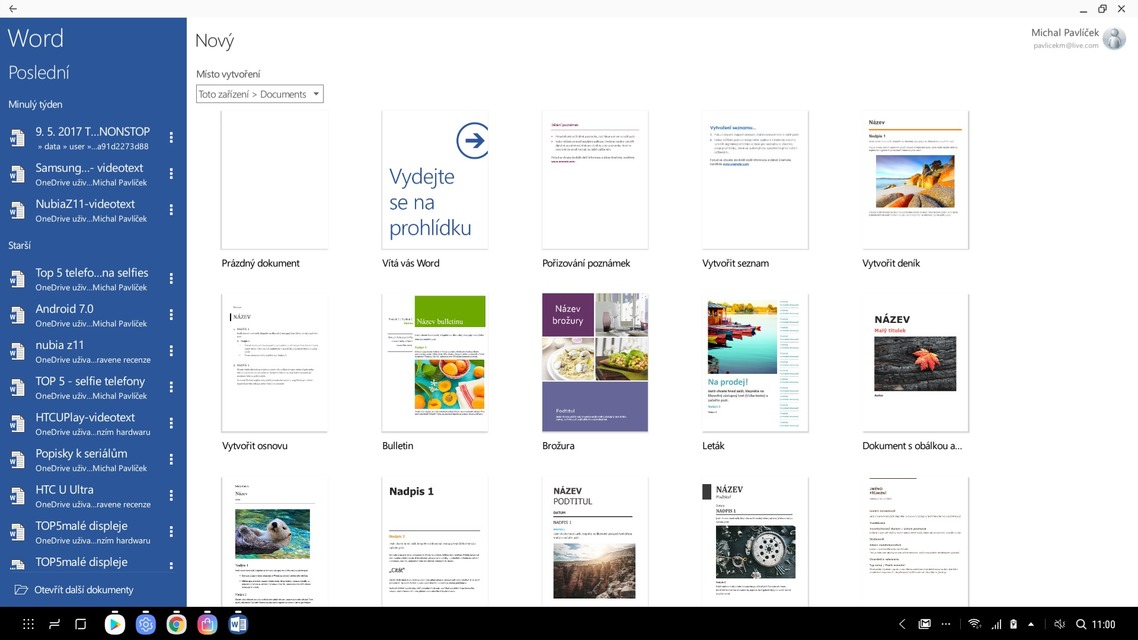Click the muted sound icon in the system tray

(x=1059, y=624)
